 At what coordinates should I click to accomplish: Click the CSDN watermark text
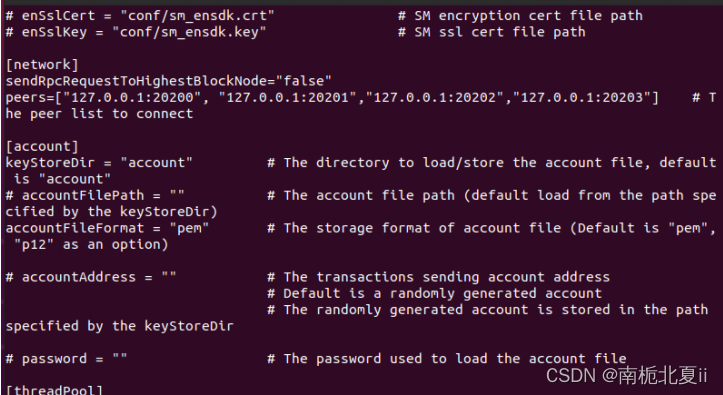(627, 376)
